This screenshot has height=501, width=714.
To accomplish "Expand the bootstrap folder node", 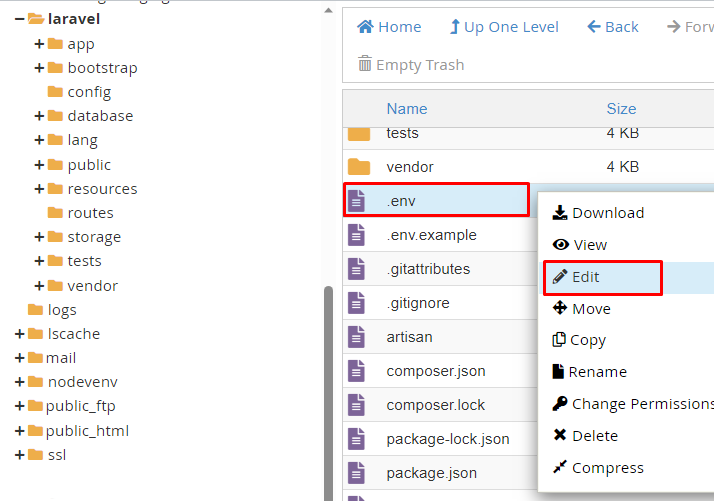I will pos(39,68).
